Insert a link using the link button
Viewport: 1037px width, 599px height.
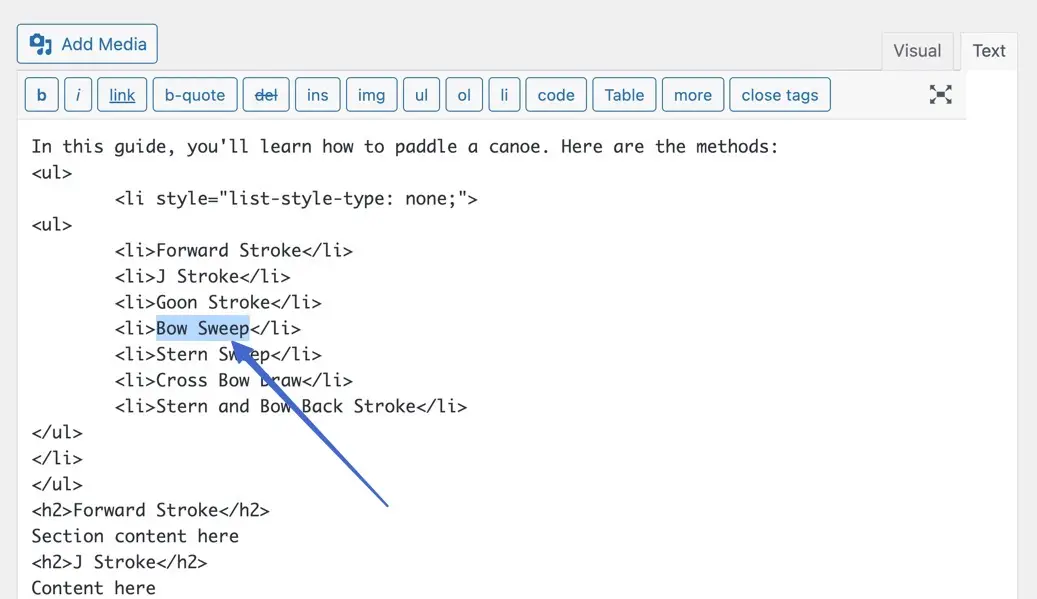pyautogui.click(x=120, y=94)
